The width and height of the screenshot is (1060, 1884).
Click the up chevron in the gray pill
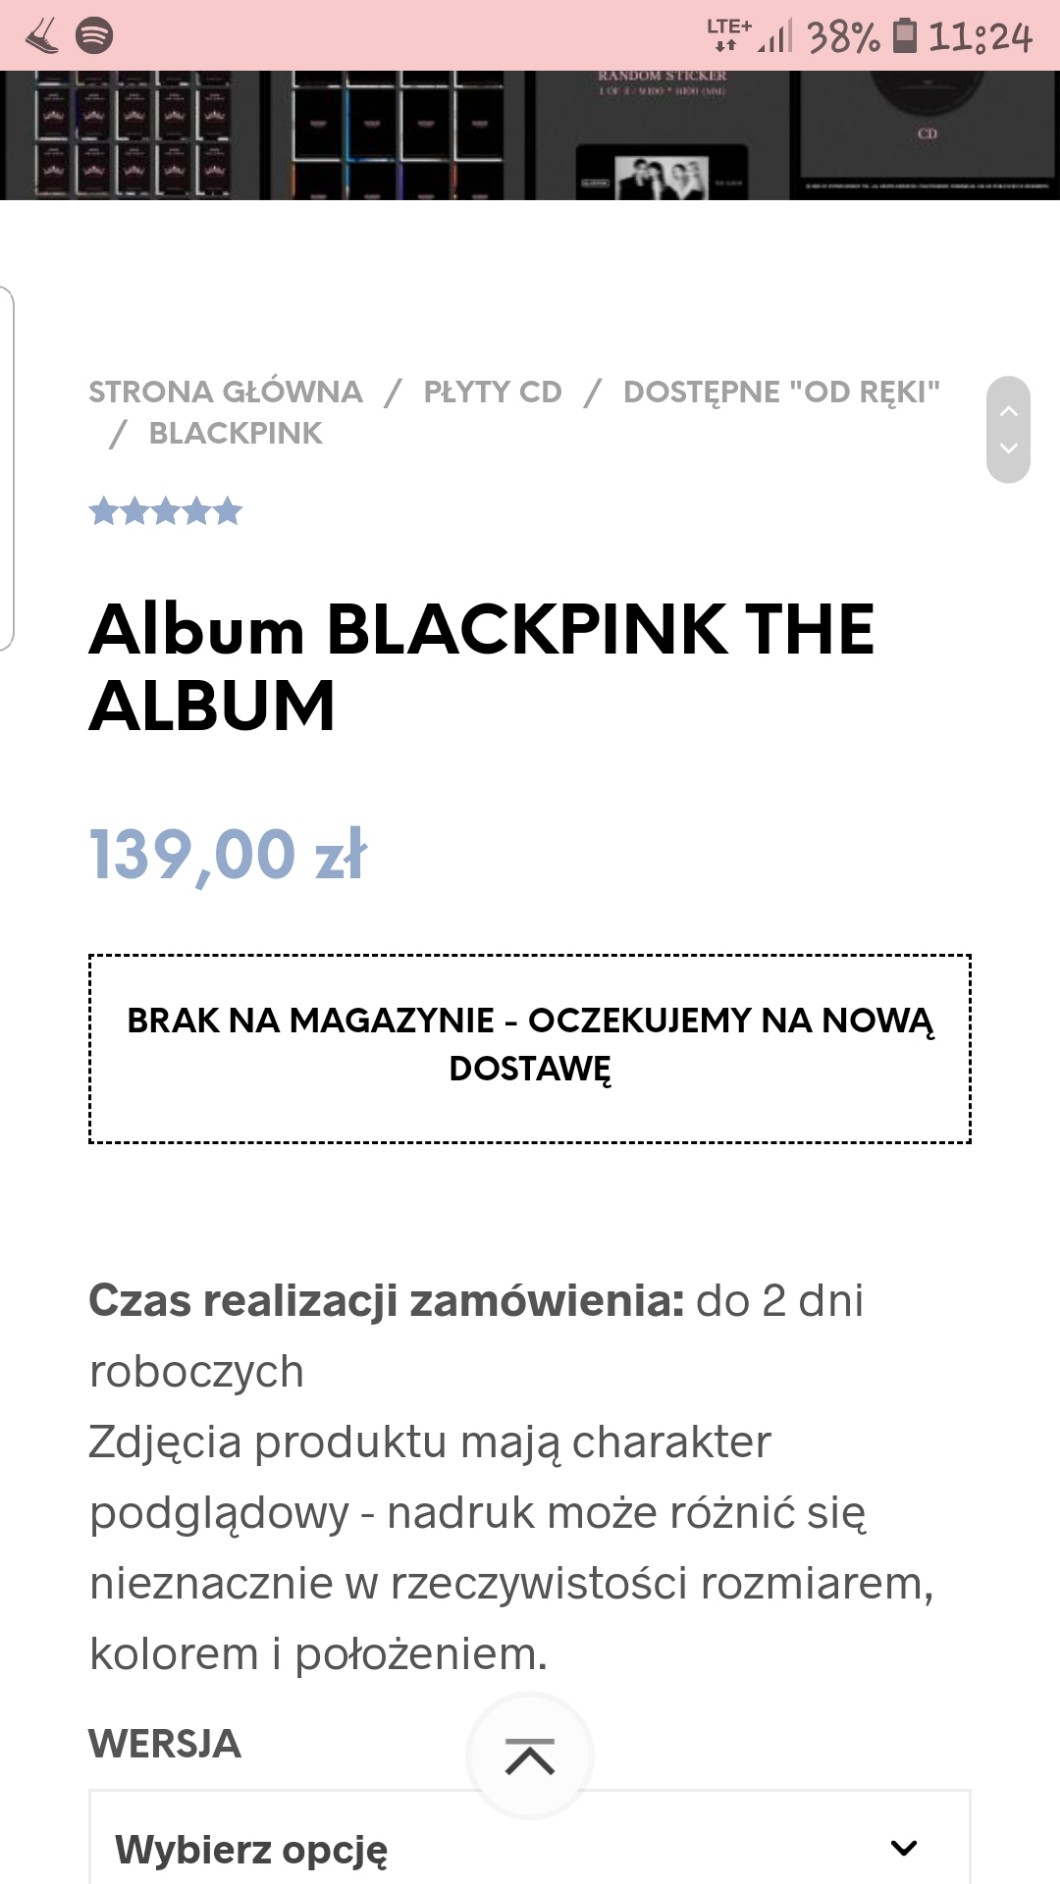point(1008,411)
